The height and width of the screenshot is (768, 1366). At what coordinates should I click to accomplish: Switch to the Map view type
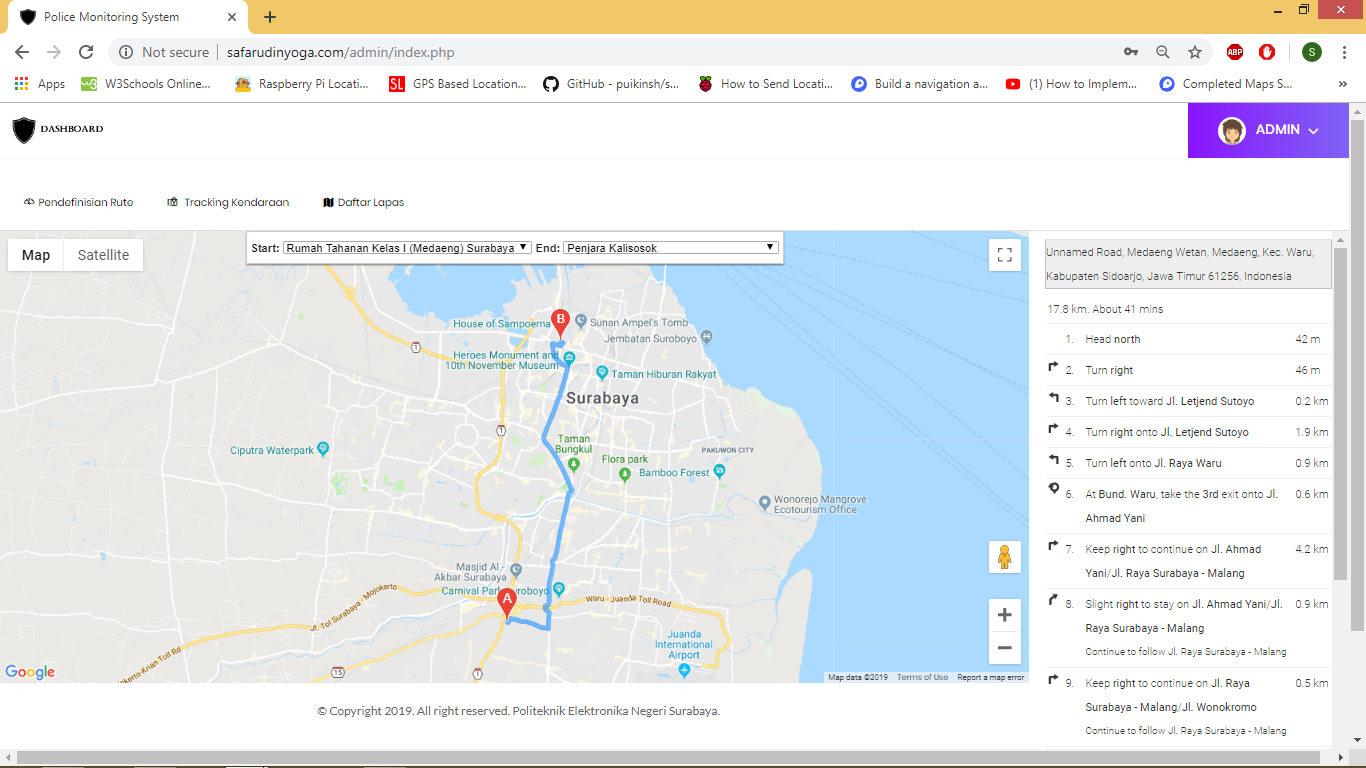coord(36,255)
